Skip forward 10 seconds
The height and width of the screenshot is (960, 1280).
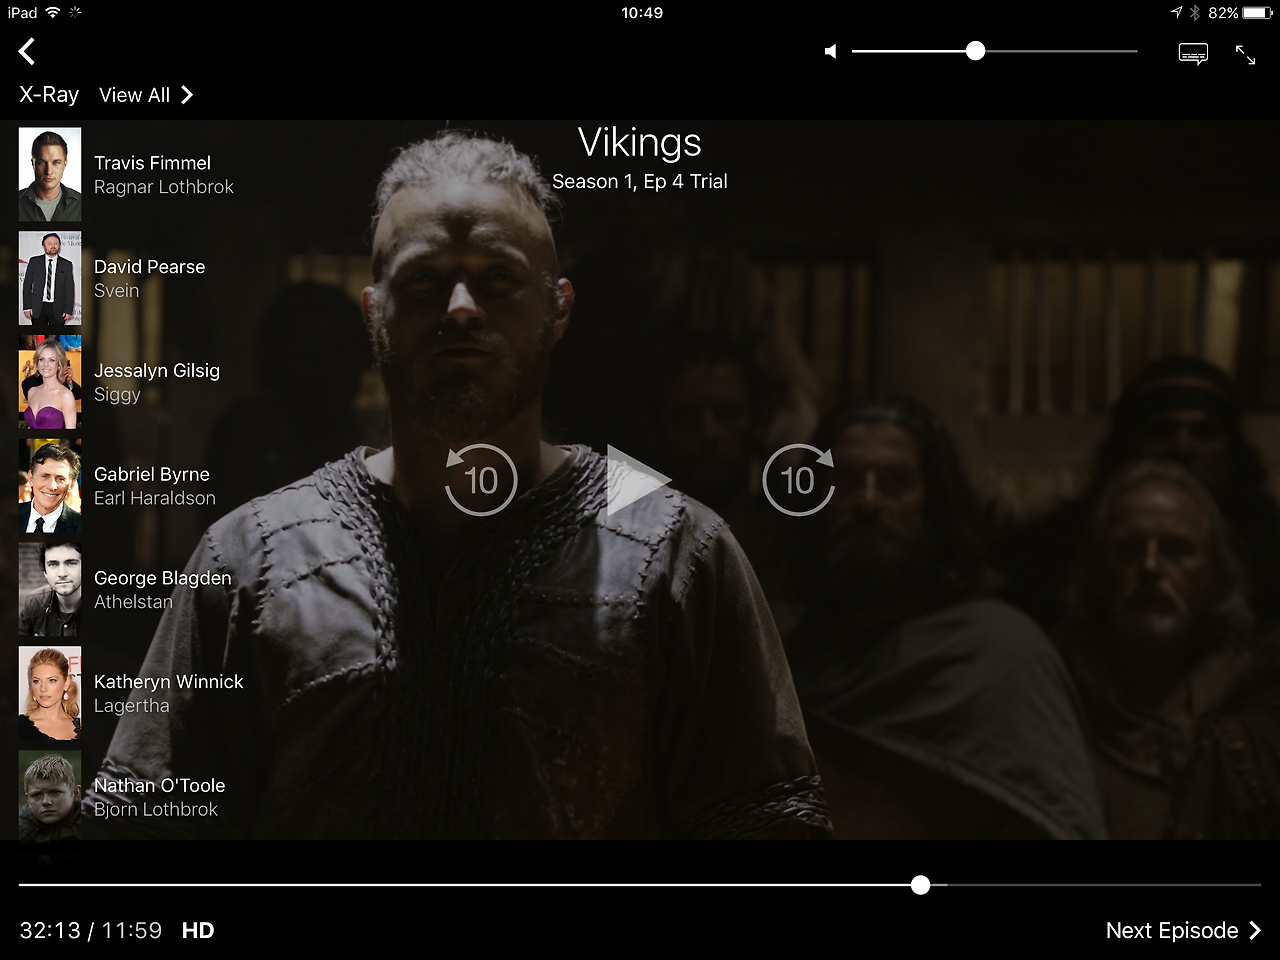[798, 480]
